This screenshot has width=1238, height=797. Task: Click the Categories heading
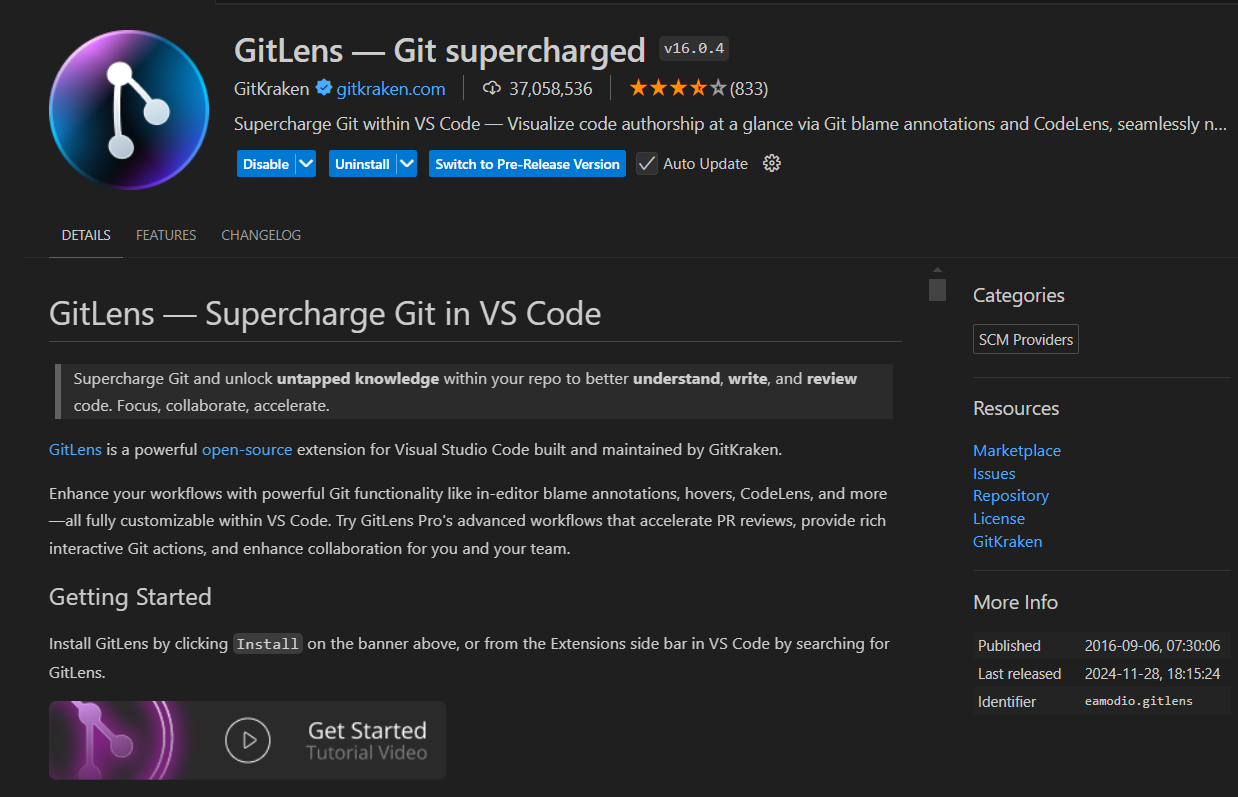1019,295
